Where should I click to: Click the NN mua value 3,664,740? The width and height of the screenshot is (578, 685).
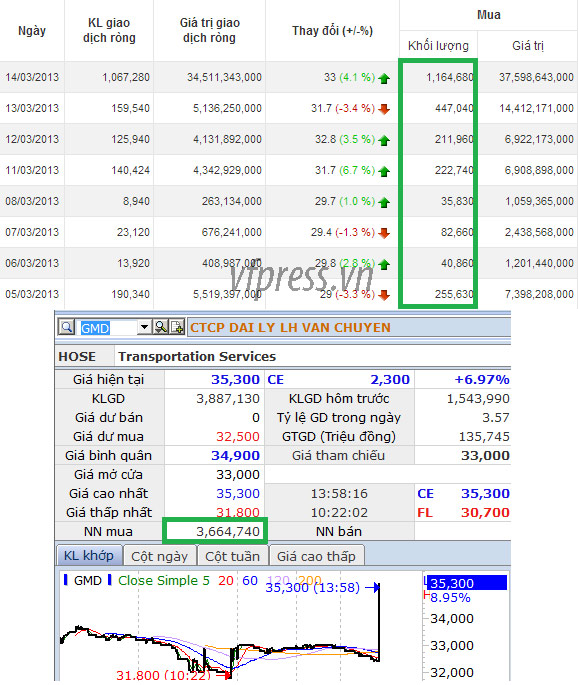(228, 531)
